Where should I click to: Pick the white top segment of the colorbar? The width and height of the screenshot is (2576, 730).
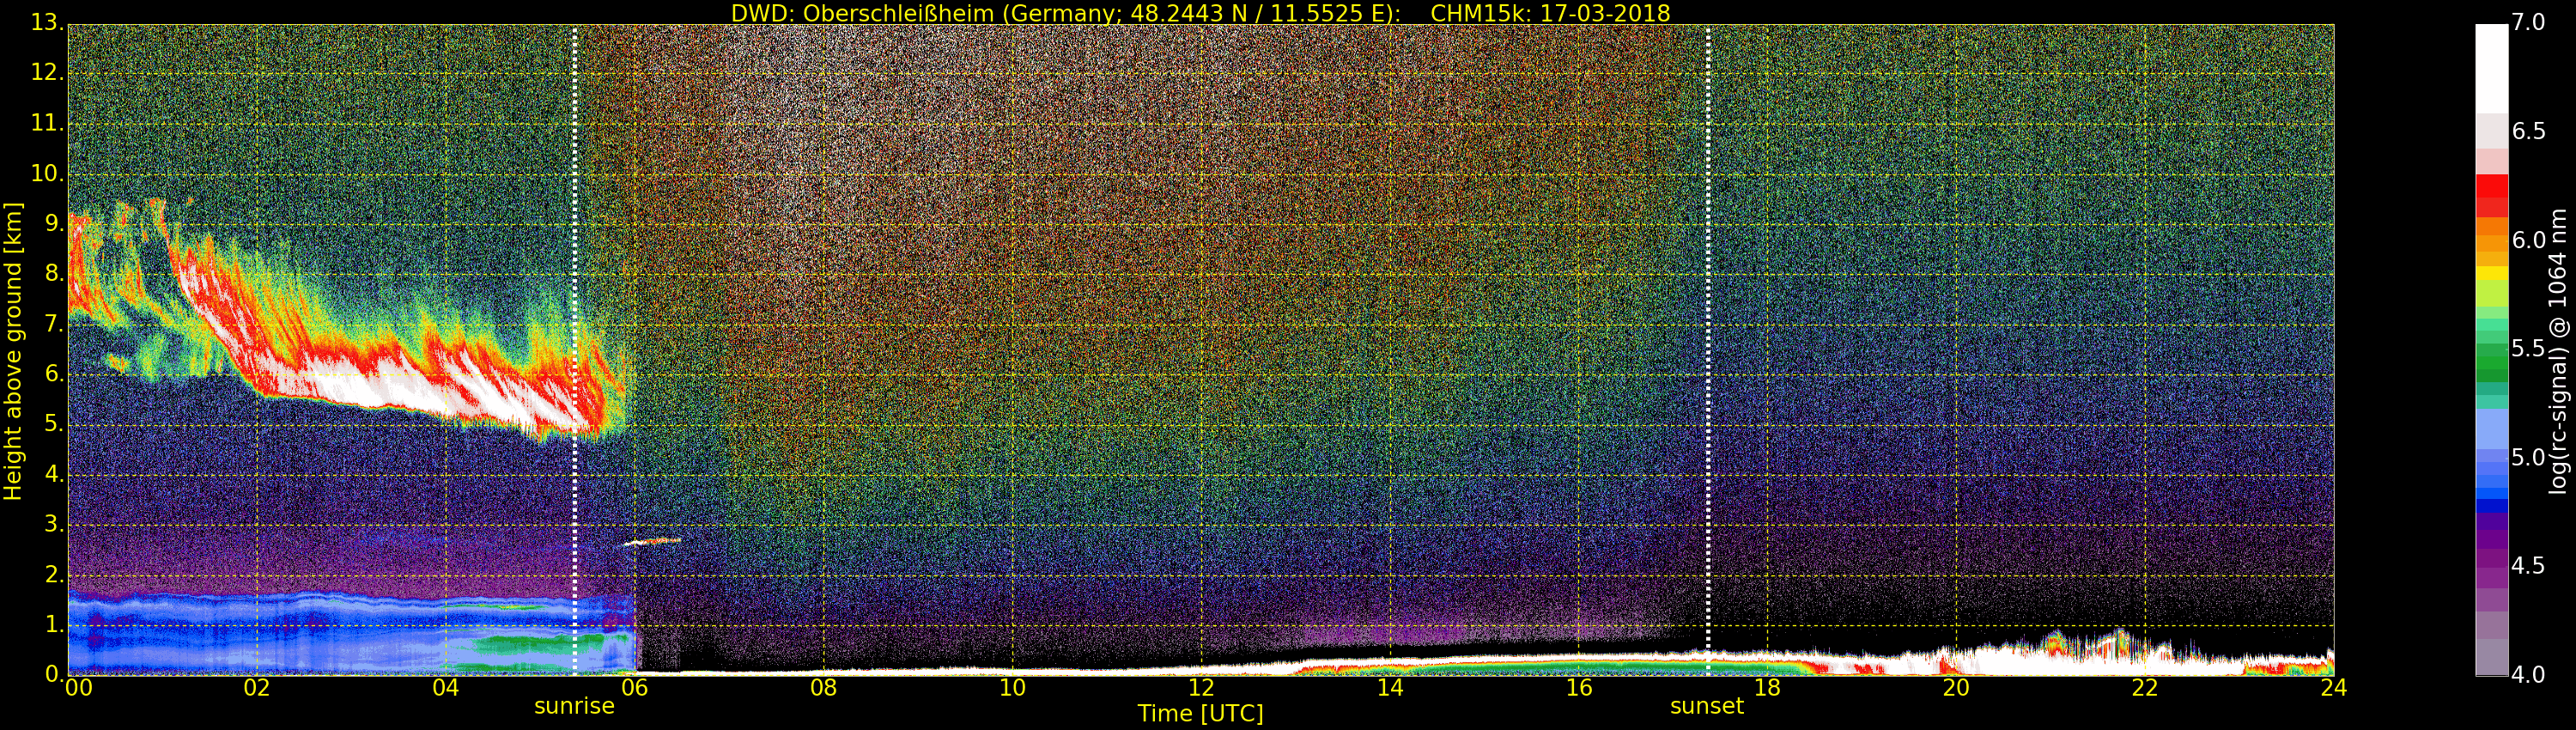(x=2491, y=68)
